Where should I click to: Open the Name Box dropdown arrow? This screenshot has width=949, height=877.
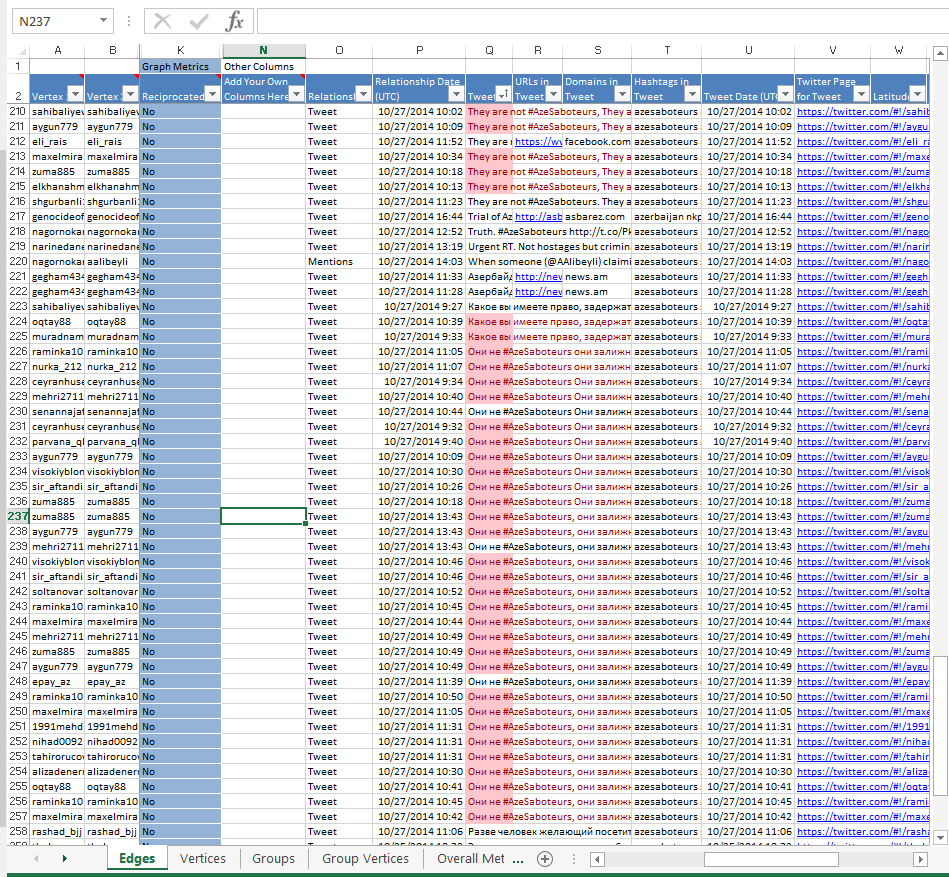click(103, 21)
